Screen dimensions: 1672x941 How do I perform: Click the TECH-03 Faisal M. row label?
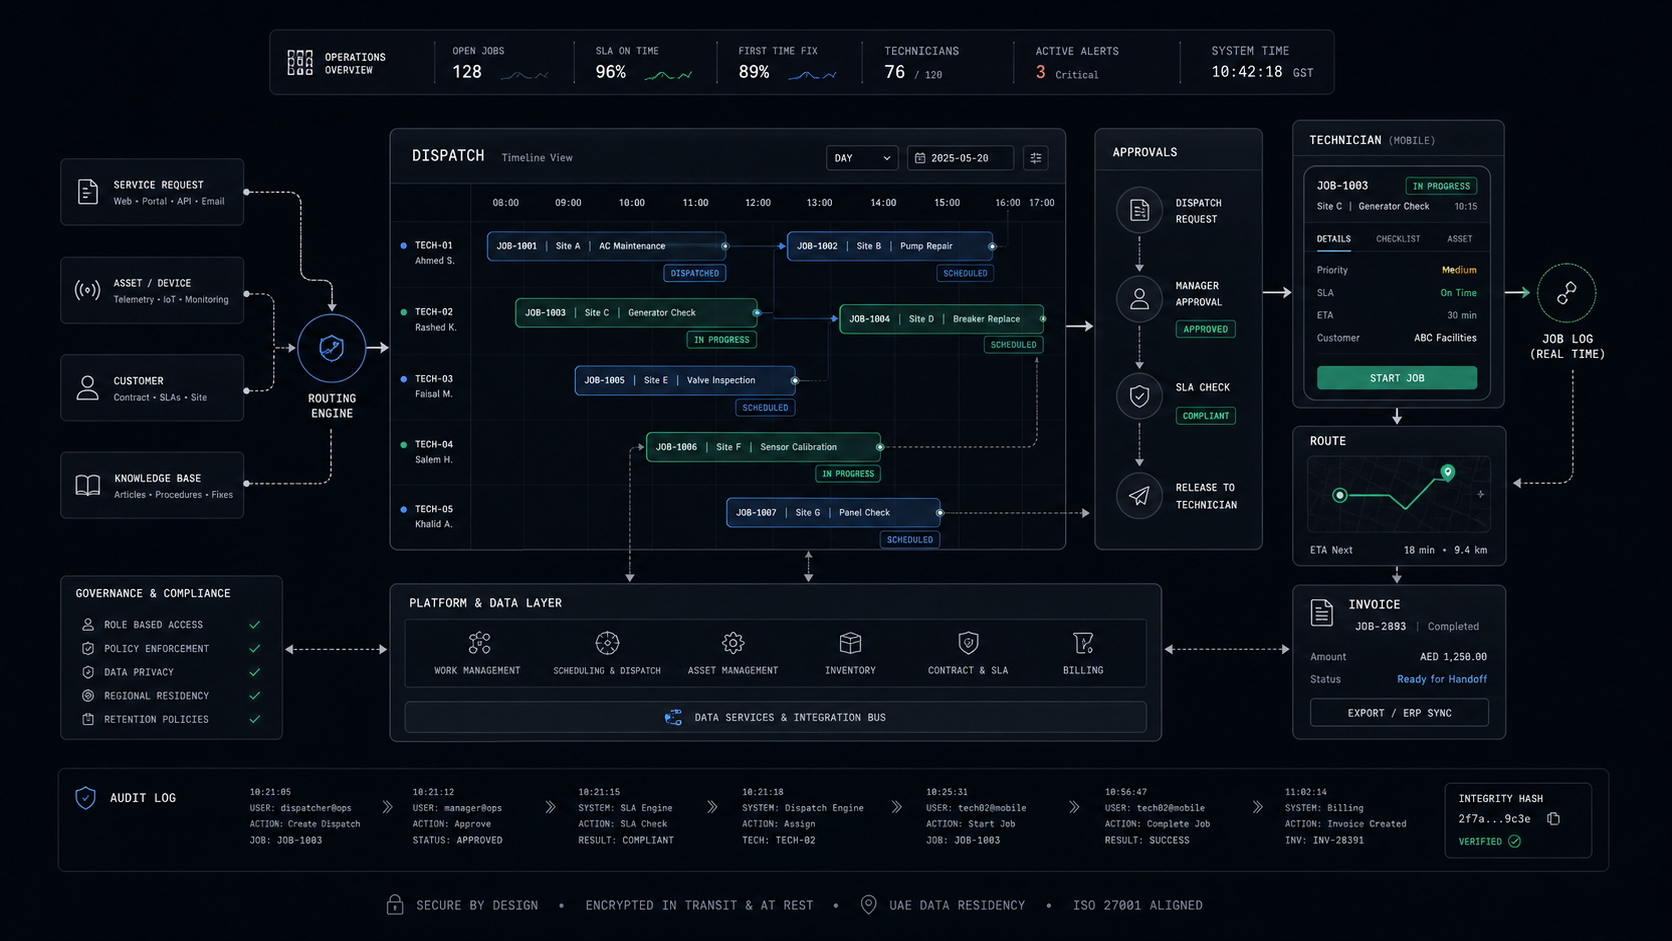[x=434, y=386]
